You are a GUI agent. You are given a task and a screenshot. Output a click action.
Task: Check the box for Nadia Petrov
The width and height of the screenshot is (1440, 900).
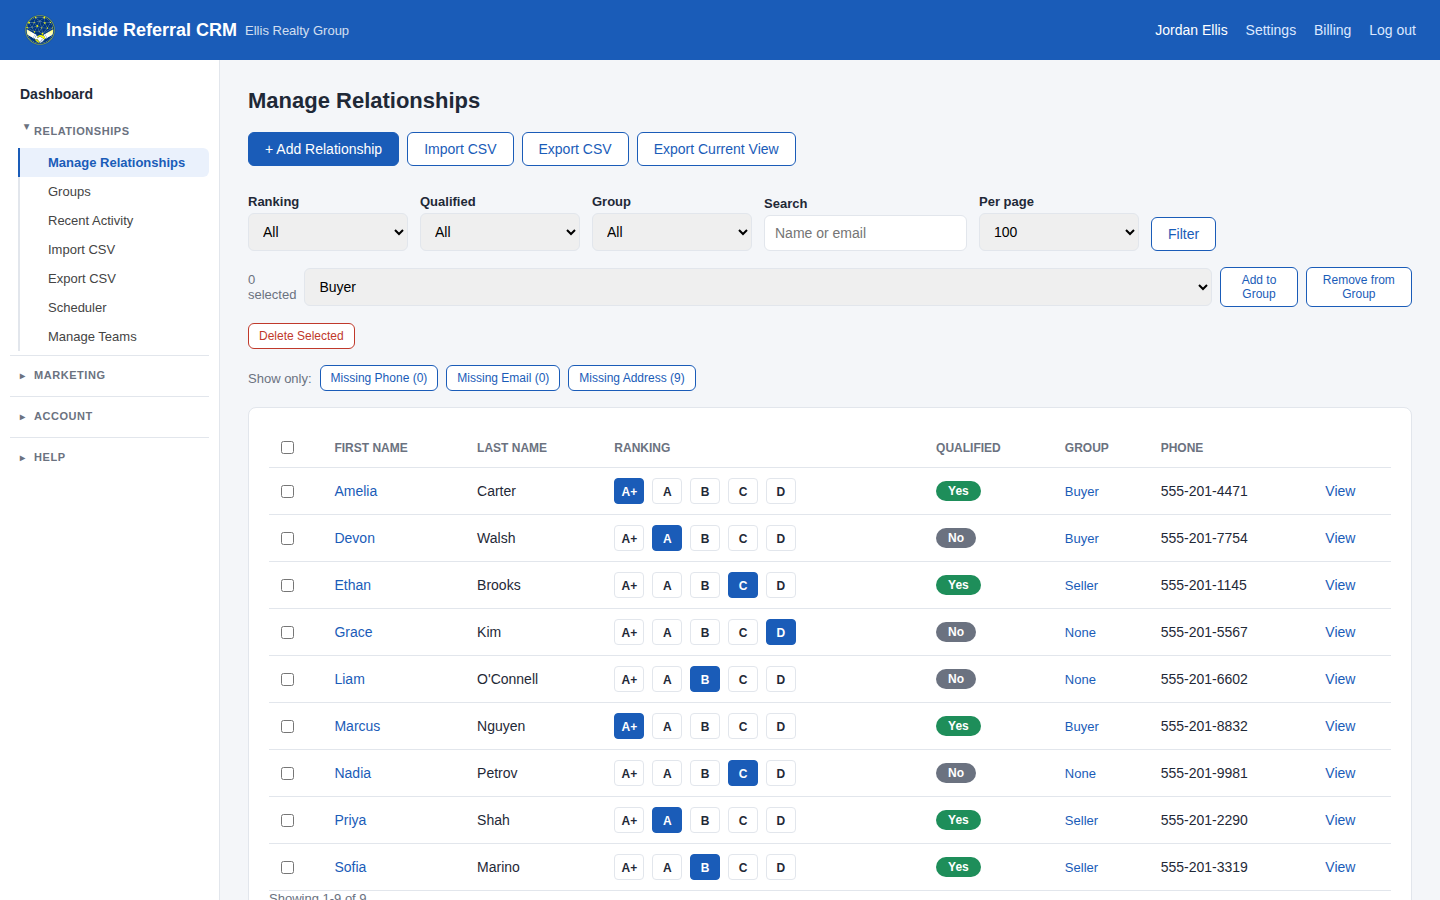tap(287, 773)
